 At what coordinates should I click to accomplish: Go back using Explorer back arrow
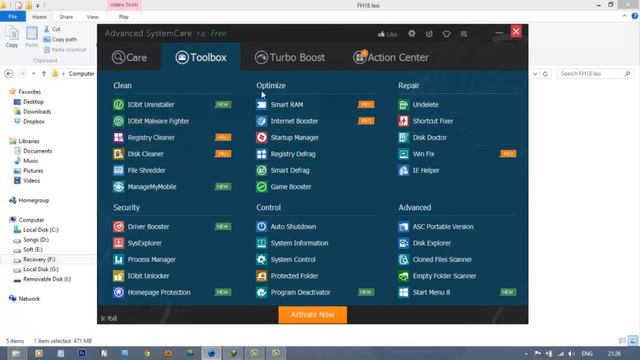coord(9,73)
